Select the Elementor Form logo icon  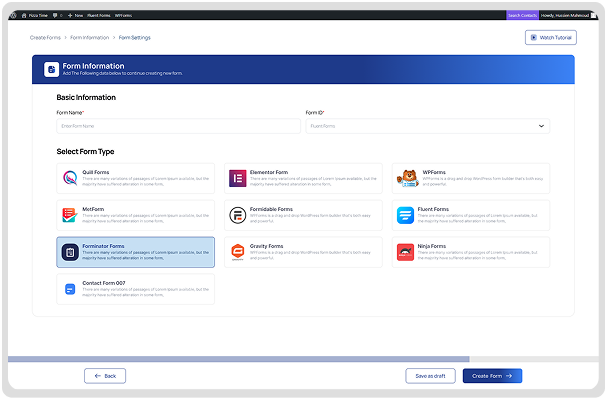[238, 178]
